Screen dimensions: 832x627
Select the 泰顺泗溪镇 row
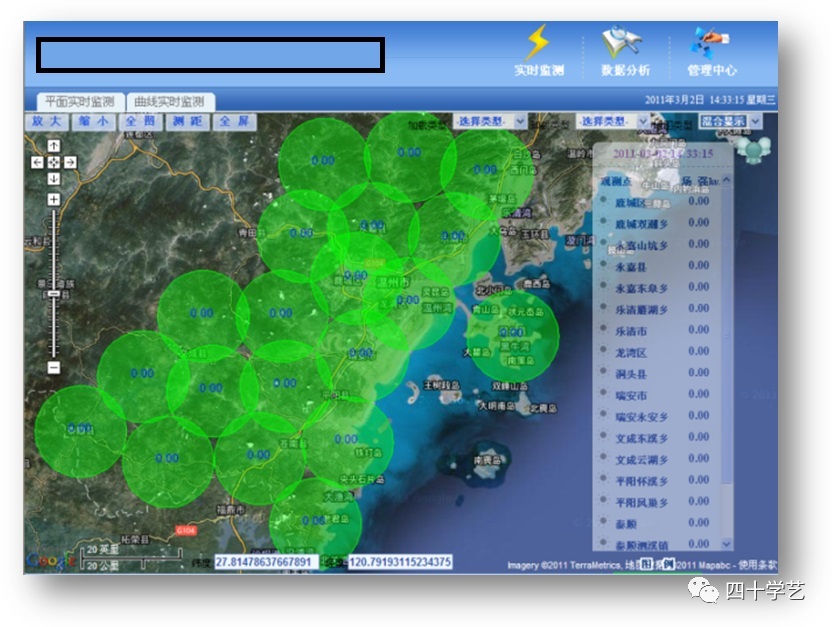[658, 544]
